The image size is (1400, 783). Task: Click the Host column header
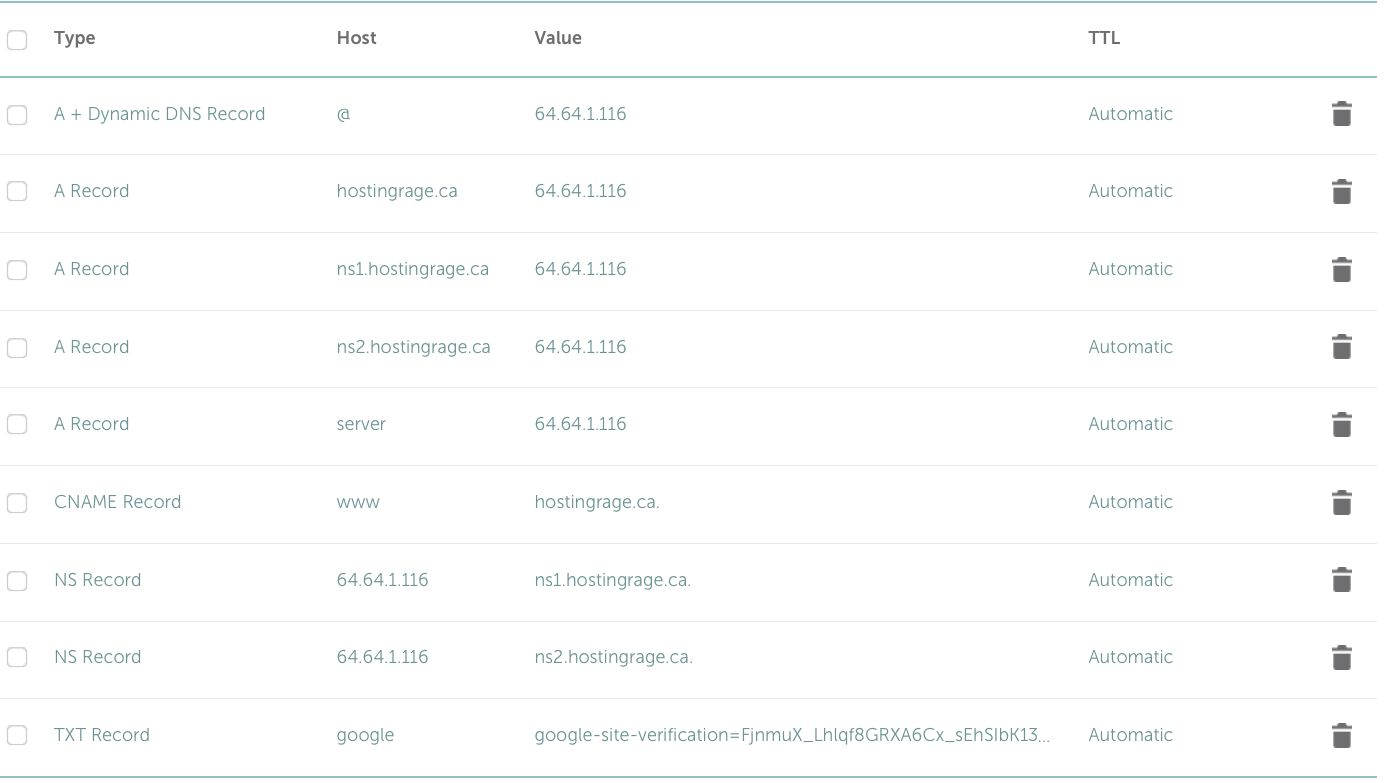357,38
